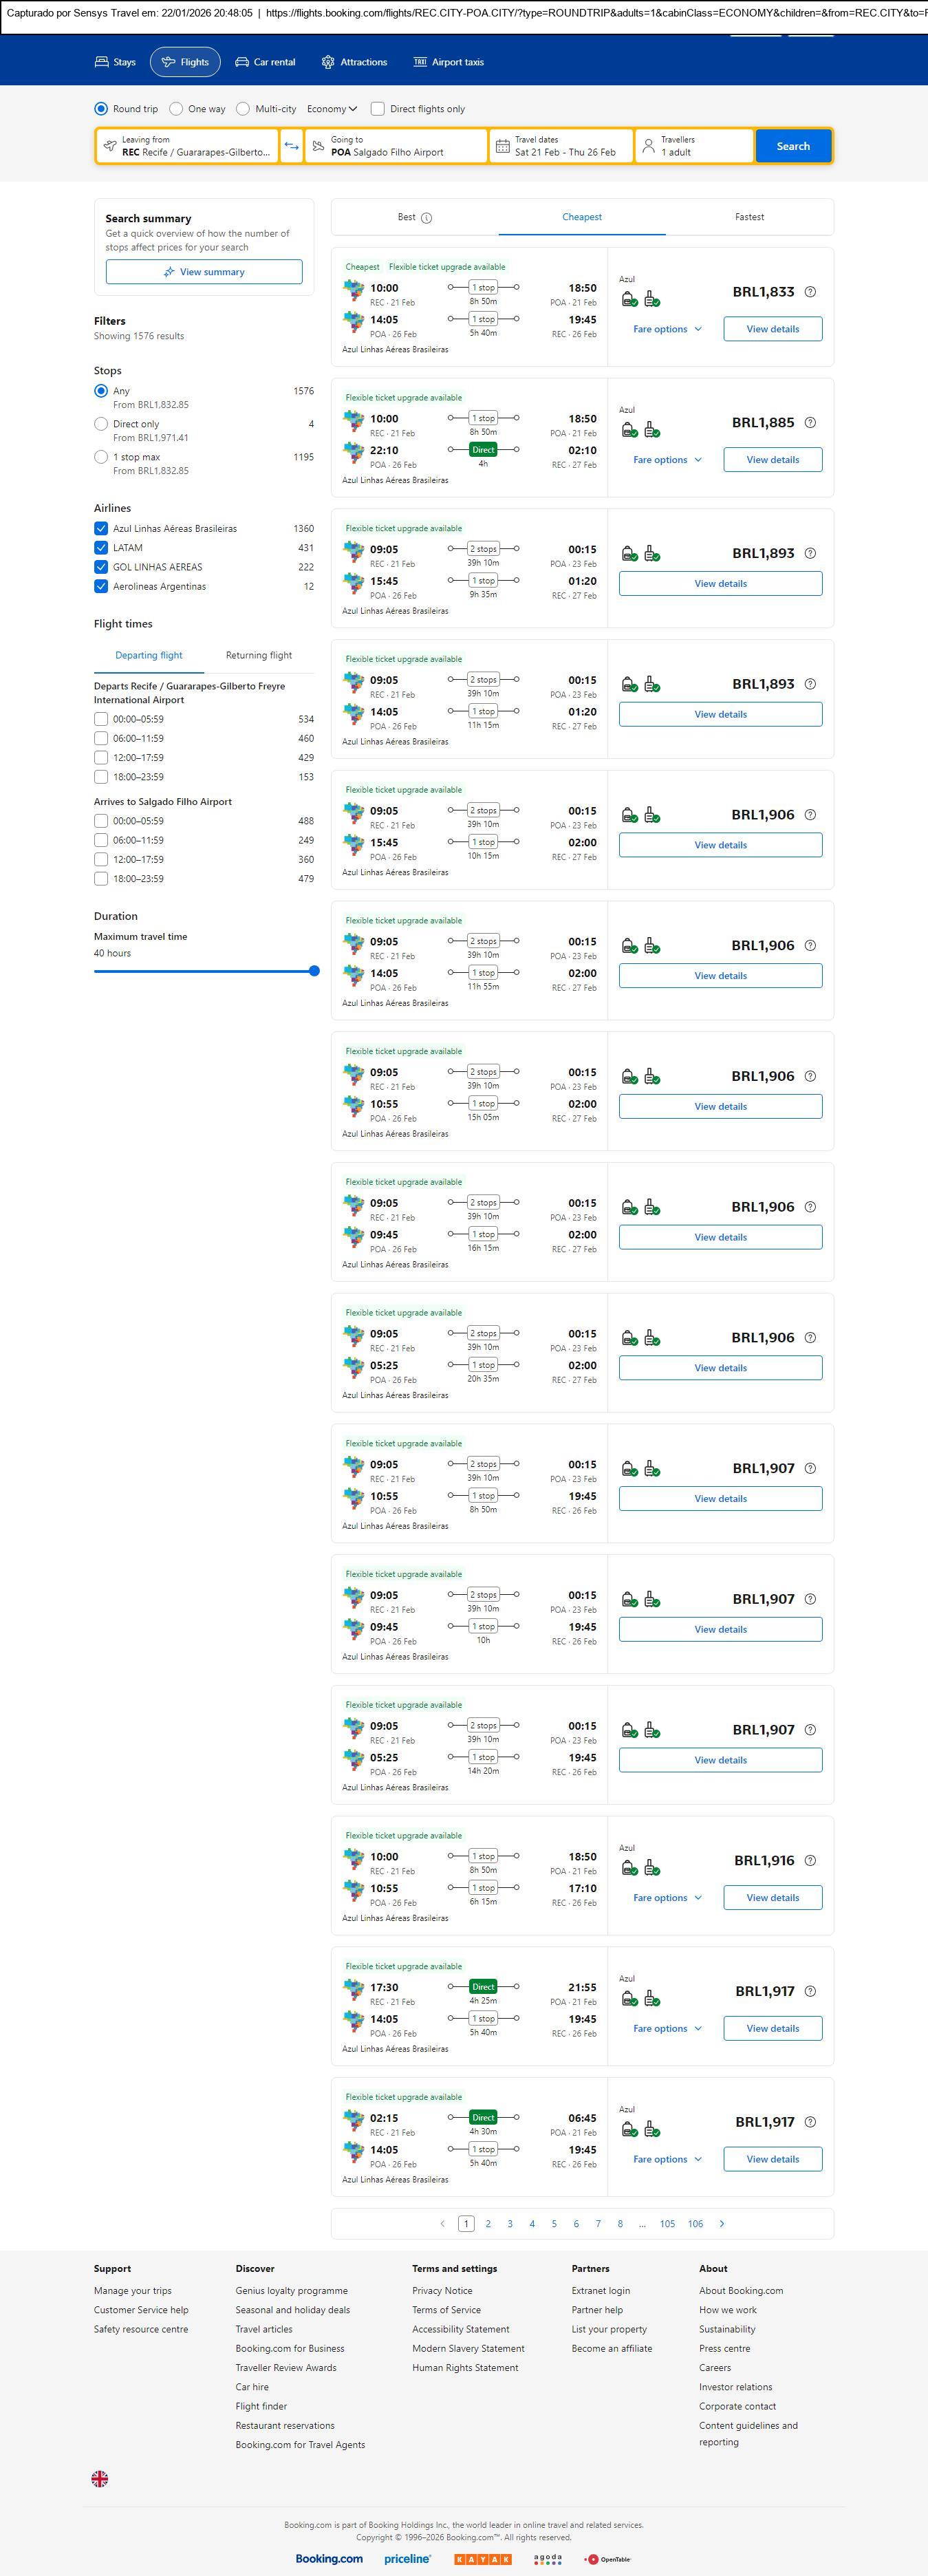Click the info icon beside the Best tab
Viewport: 928px width, 2576px height.
point(427,218)
